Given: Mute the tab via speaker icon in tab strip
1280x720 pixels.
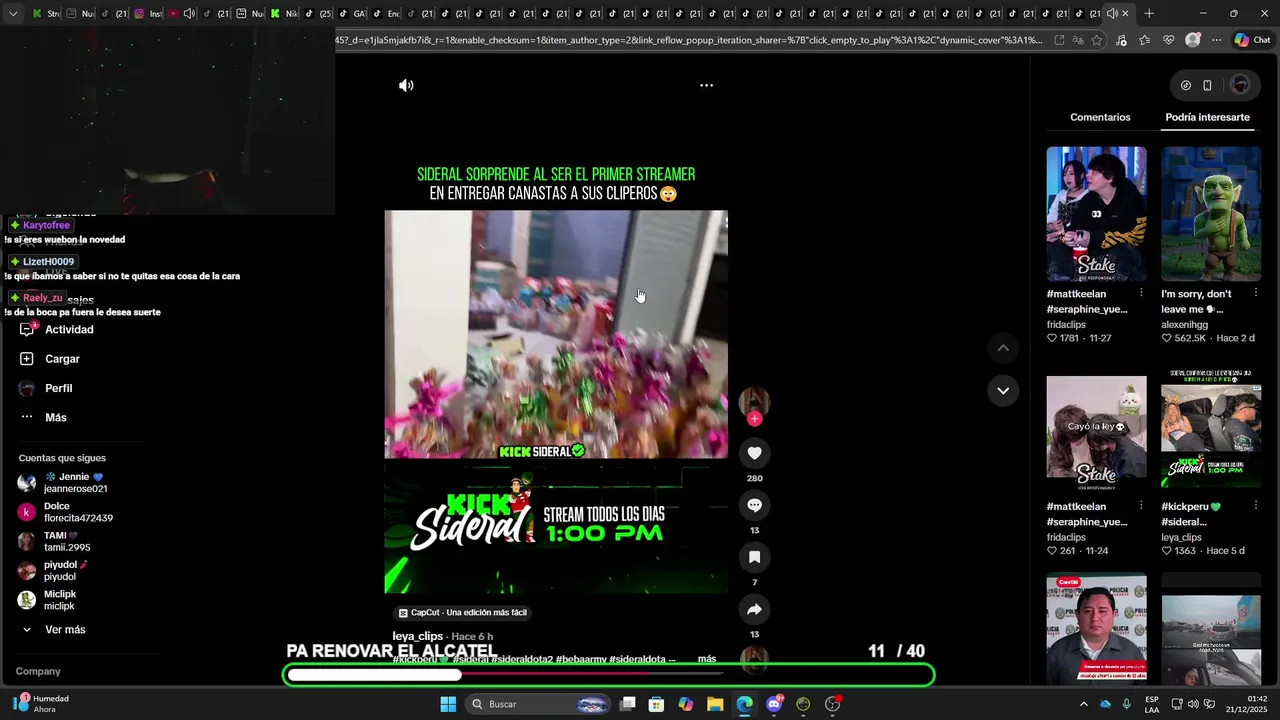Looking at the screenshot, I should tap(1112, 14).
